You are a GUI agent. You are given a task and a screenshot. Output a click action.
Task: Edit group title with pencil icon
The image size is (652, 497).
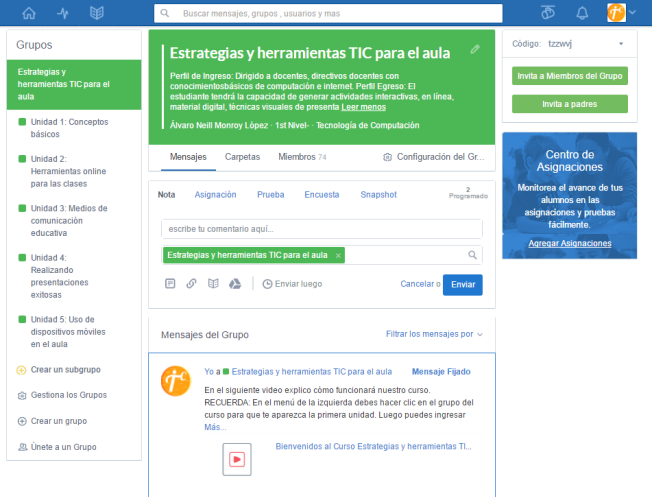click(475, 49)
